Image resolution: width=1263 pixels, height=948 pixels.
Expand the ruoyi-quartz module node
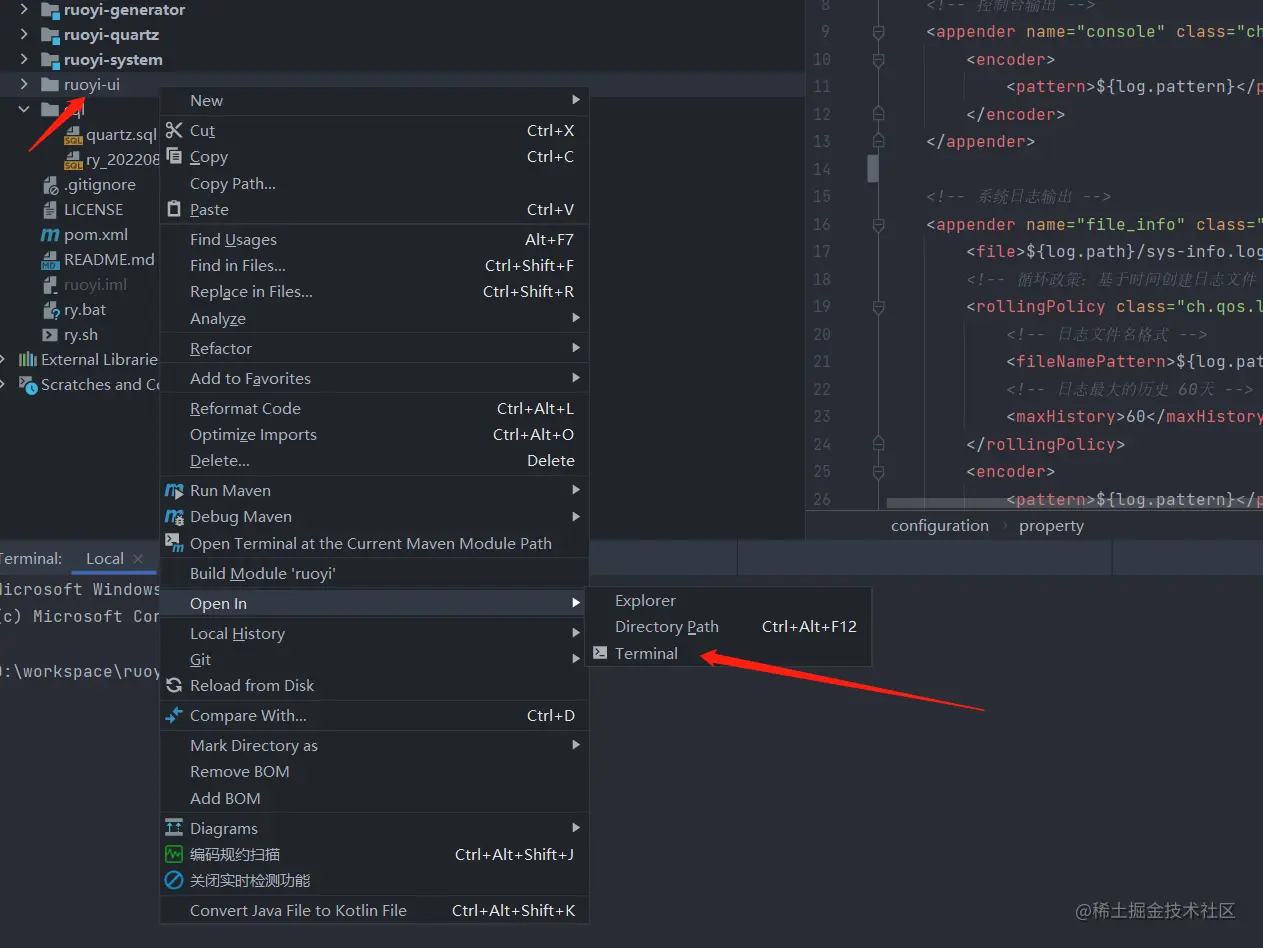coord(24,35)
